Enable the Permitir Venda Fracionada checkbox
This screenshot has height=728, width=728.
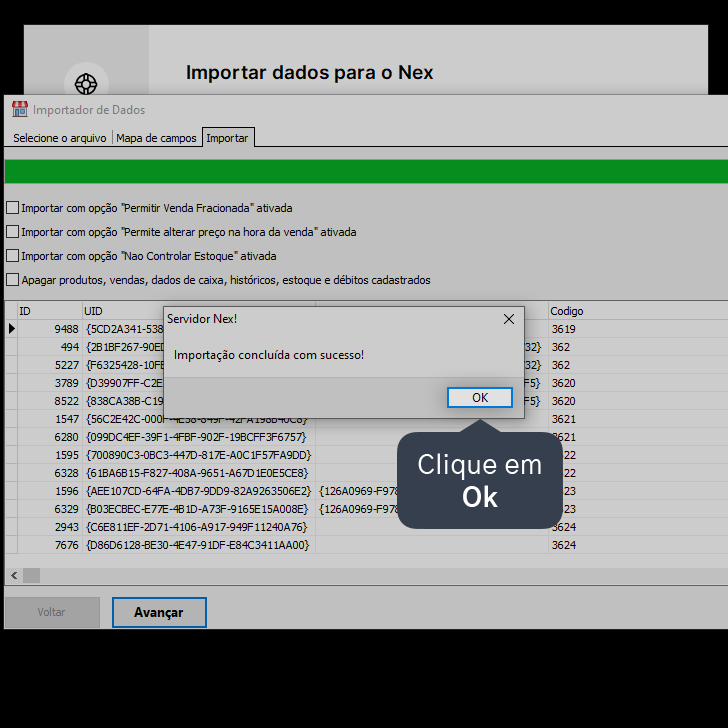(x=13, y=208)
